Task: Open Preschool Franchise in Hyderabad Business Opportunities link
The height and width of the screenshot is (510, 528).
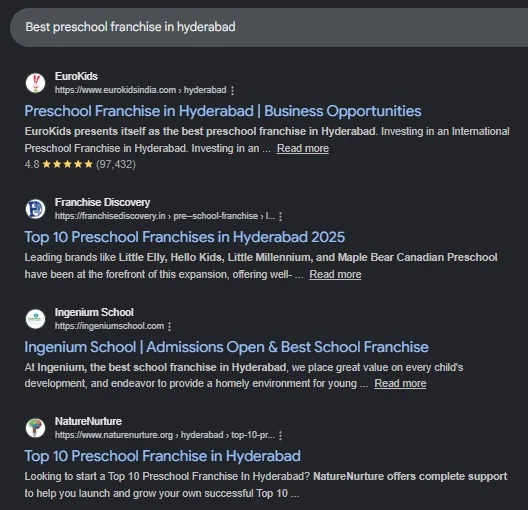Action: click(x=223, y=111)
